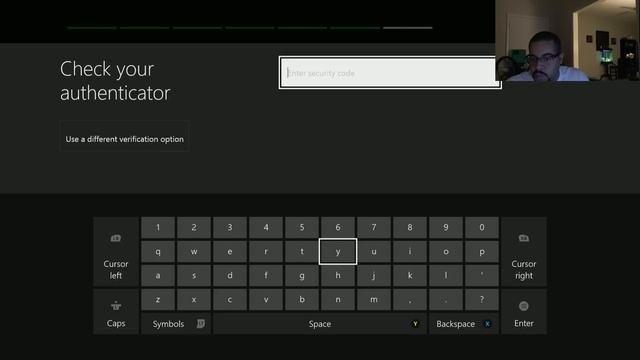Hit the apostrophe key
This screenshot has width=640, height=360.
(482, 276)
